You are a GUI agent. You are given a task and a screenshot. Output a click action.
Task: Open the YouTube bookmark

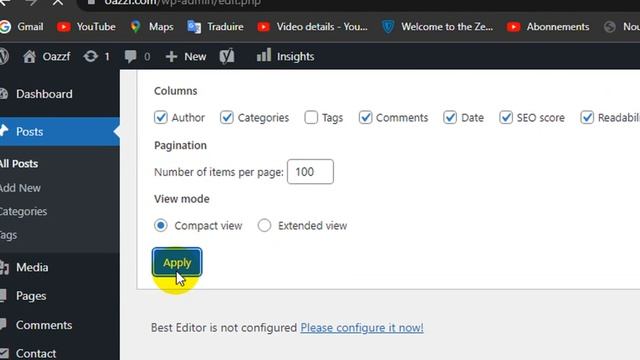coord(86,27)
